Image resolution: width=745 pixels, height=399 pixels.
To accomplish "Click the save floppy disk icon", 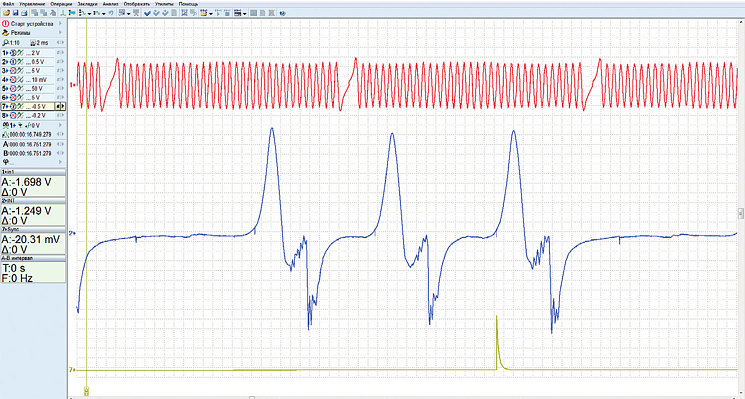I will click(x=15, y=13).
